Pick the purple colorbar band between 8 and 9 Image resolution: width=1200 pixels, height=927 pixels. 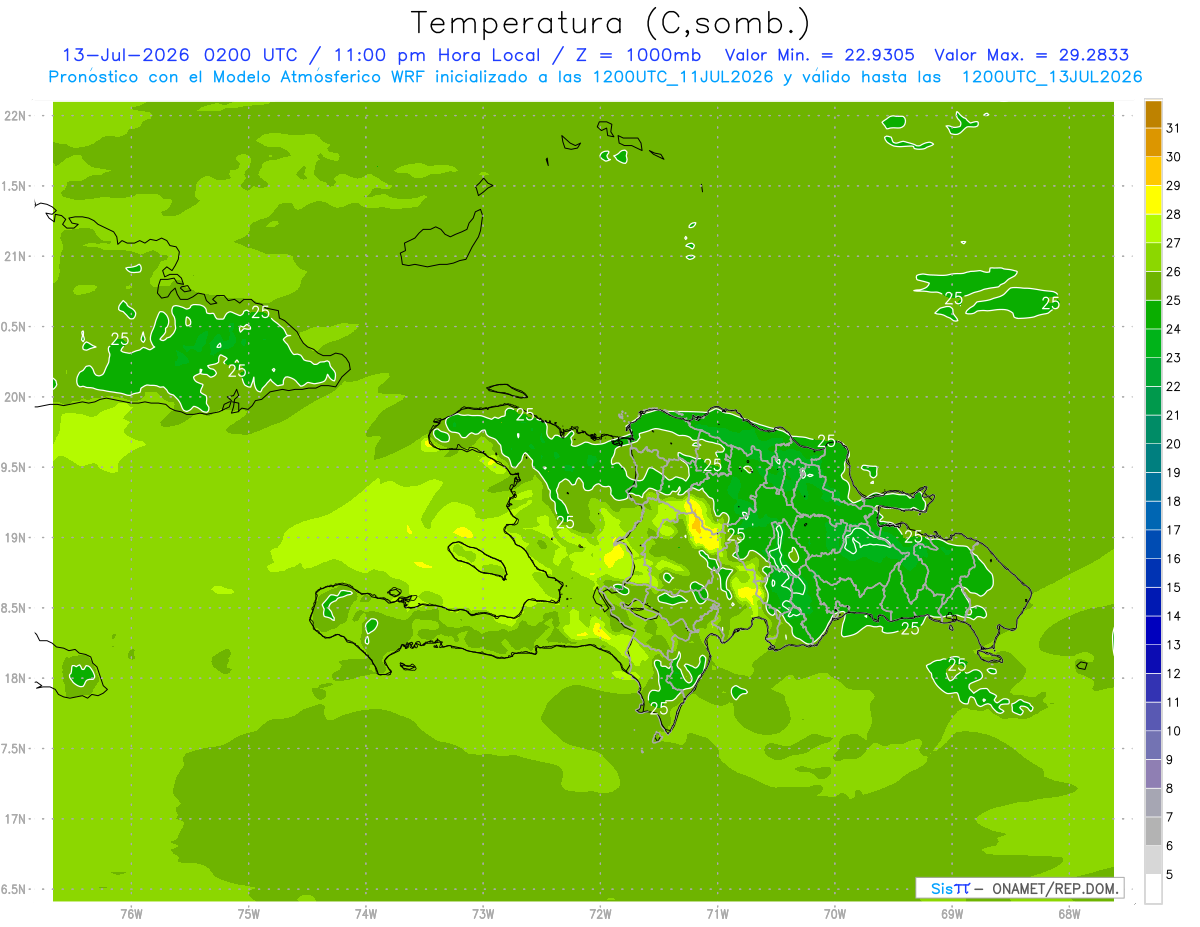click(x=1153, y=774)
